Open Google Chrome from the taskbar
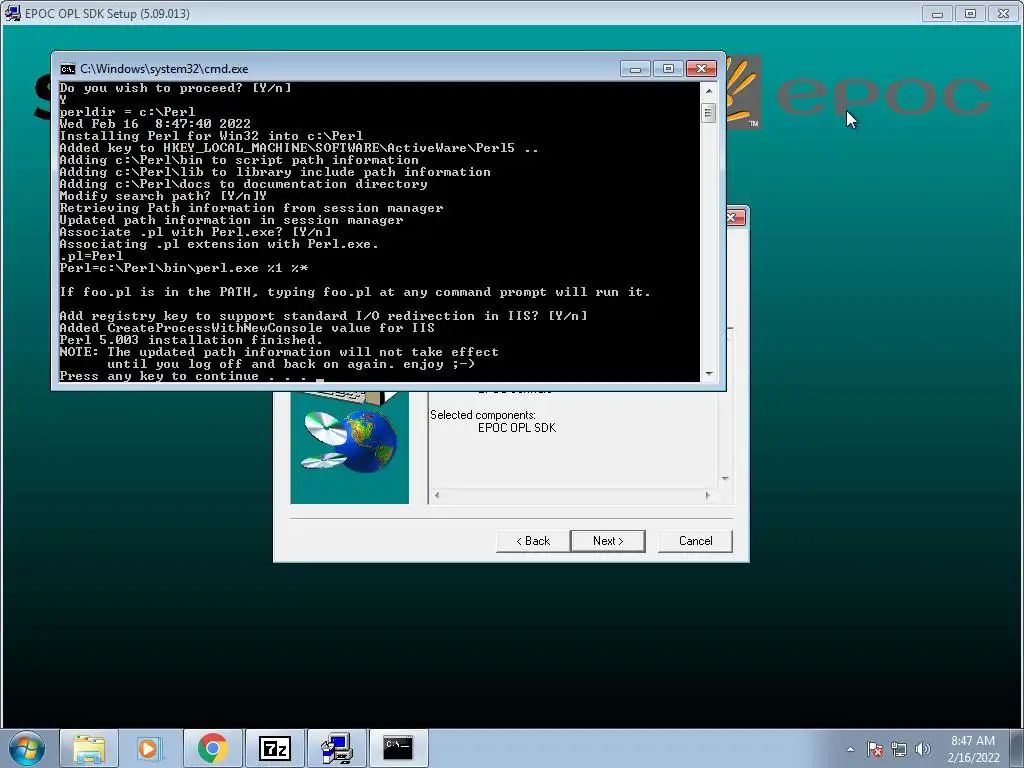The height and width of the screenshot is (768, 1024). coord(212,748)
